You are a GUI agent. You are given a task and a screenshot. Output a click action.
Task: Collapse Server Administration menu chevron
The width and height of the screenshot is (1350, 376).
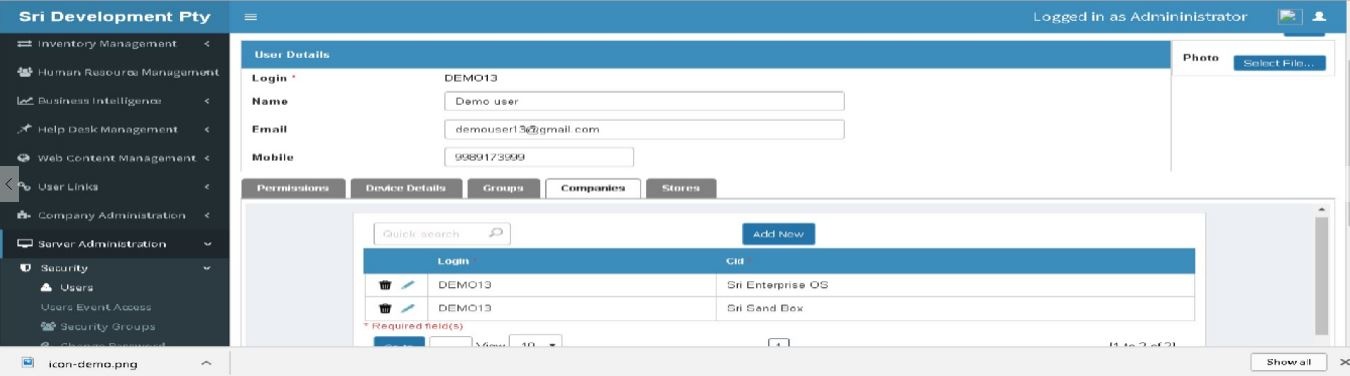click(x=207, y=244)
